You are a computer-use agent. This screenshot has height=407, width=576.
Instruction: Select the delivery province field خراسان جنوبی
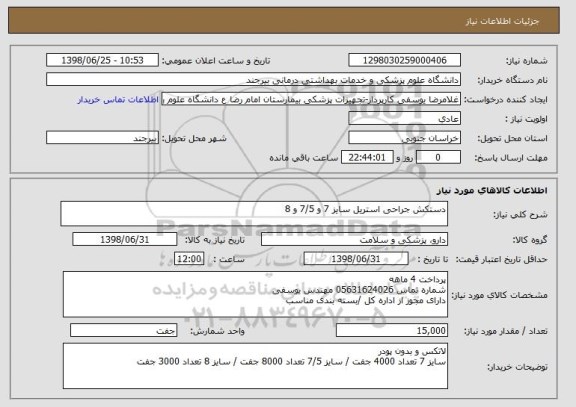404,138
